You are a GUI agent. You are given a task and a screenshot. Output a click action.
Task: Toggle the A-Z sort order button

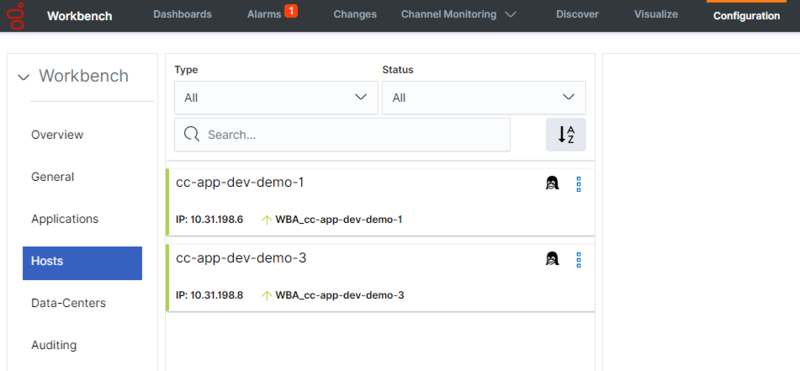(x=566, y=135)
